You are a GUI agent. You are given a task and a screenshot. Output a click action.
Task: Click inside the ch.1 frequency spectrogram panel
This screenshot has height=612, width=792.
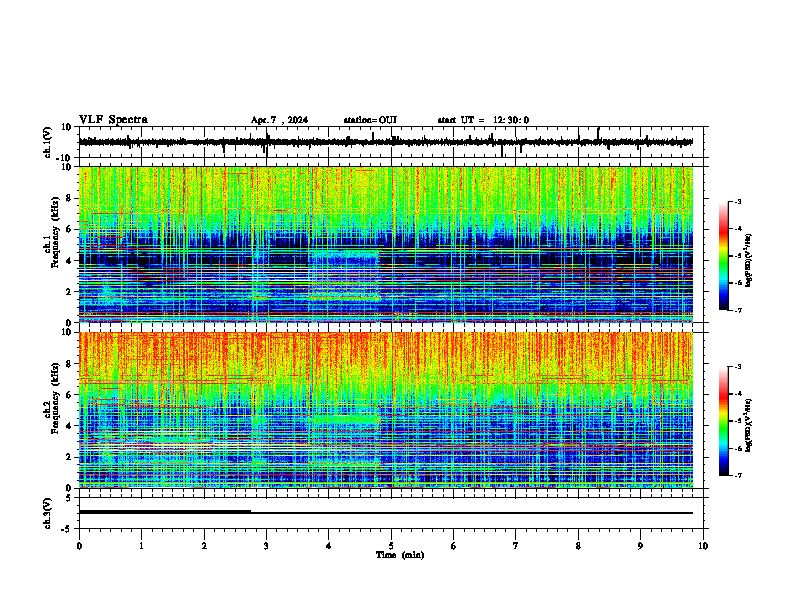[x=386, y=244]
